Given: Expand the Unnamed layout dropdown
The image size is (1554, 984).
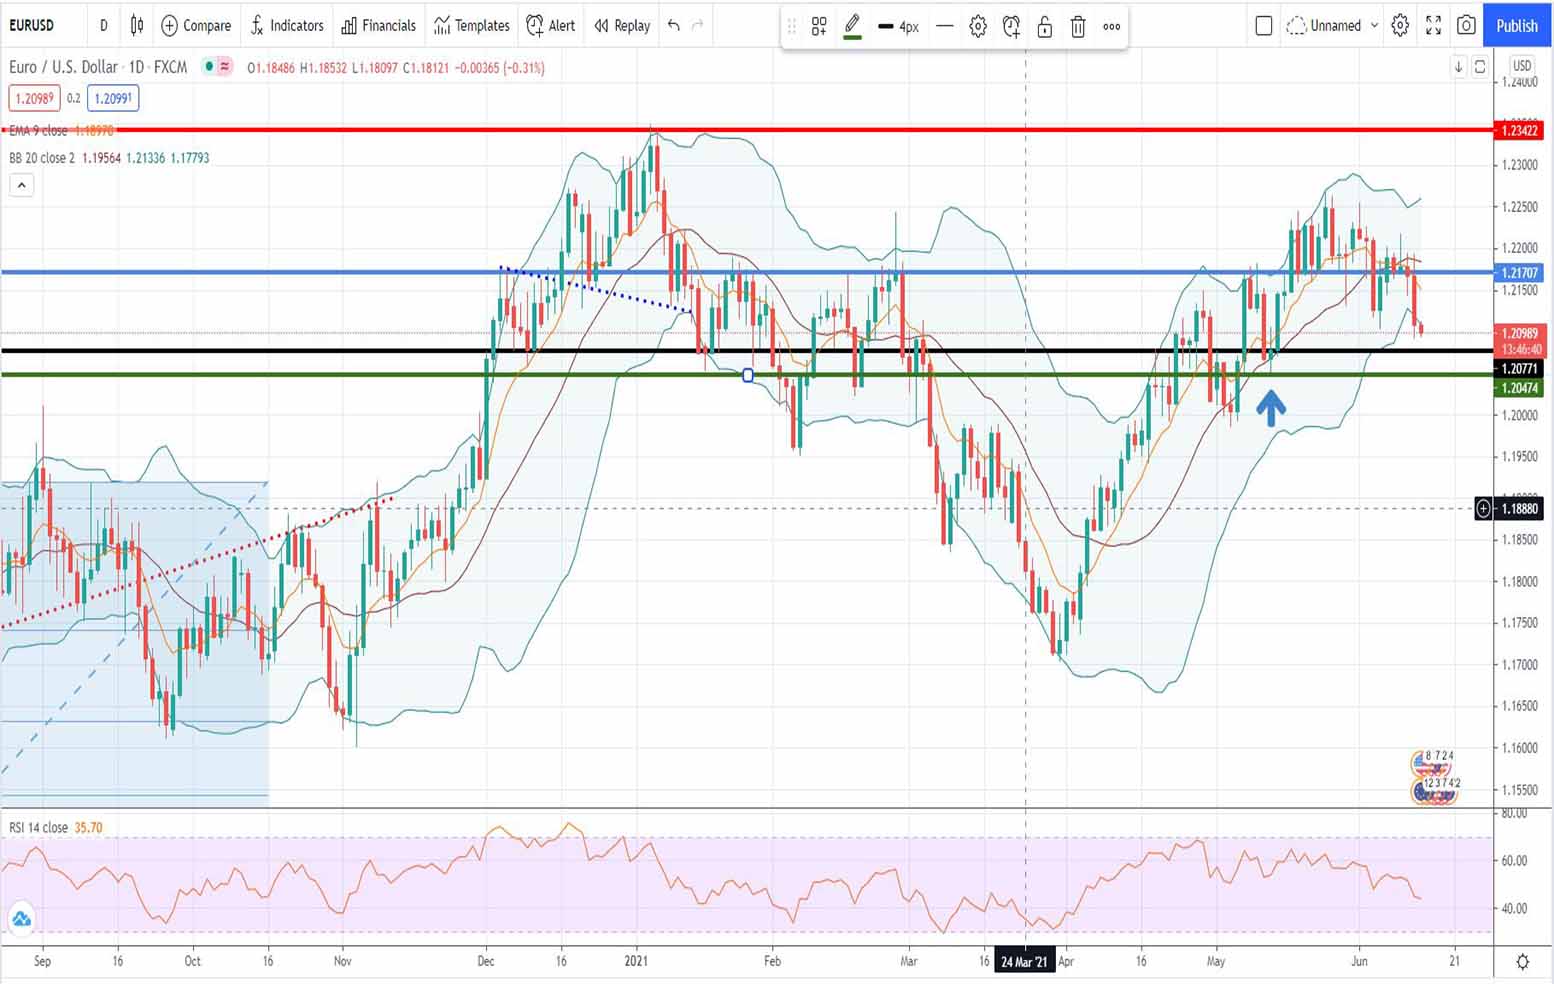Looking at the screenshot, I should click(1374, 25).
